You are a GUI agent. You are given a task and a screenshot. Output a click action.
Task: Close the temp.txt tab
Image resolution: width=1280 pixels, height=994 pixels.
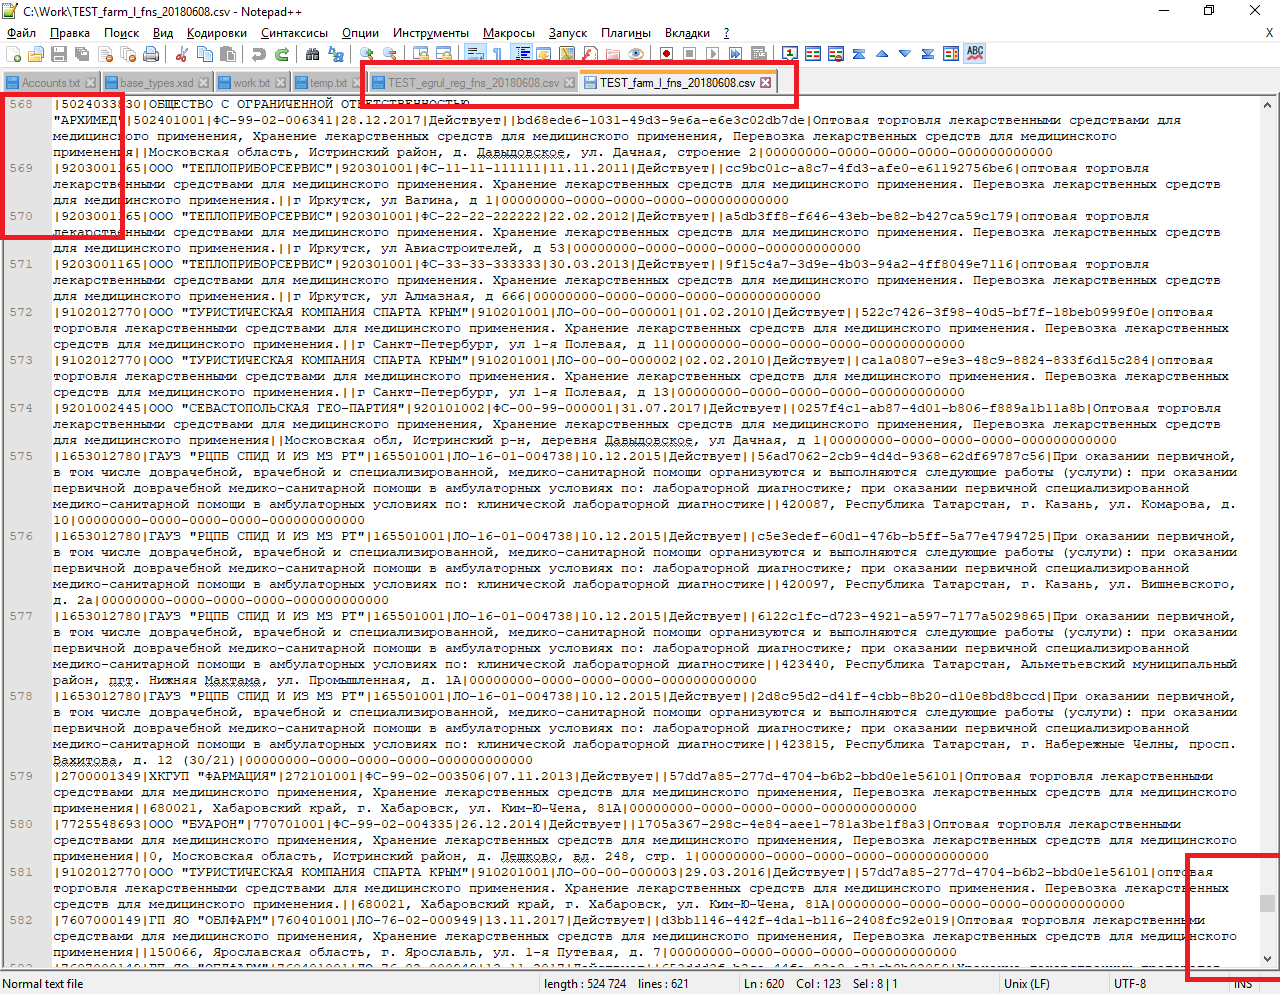[356, 83]
